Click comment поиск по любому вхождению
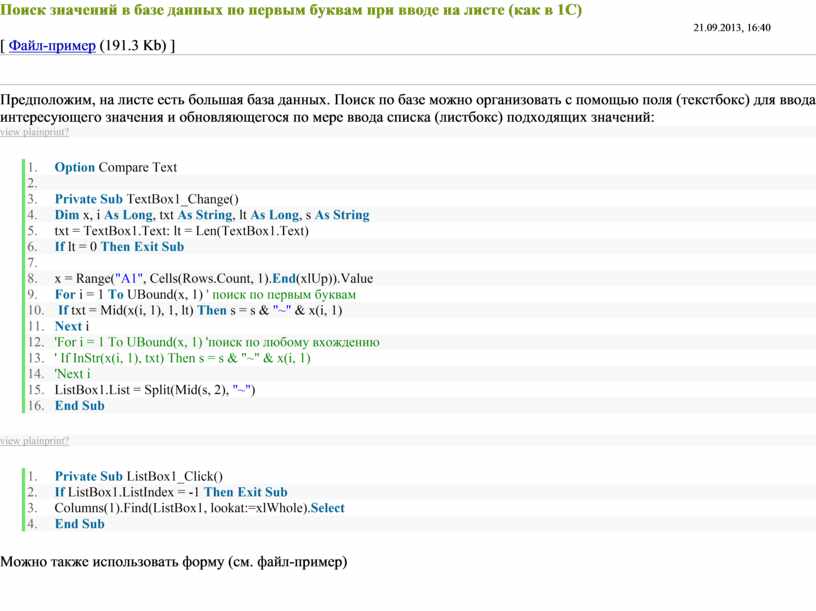Viewport: 816px width, 611px height. (x=292, y=342)
